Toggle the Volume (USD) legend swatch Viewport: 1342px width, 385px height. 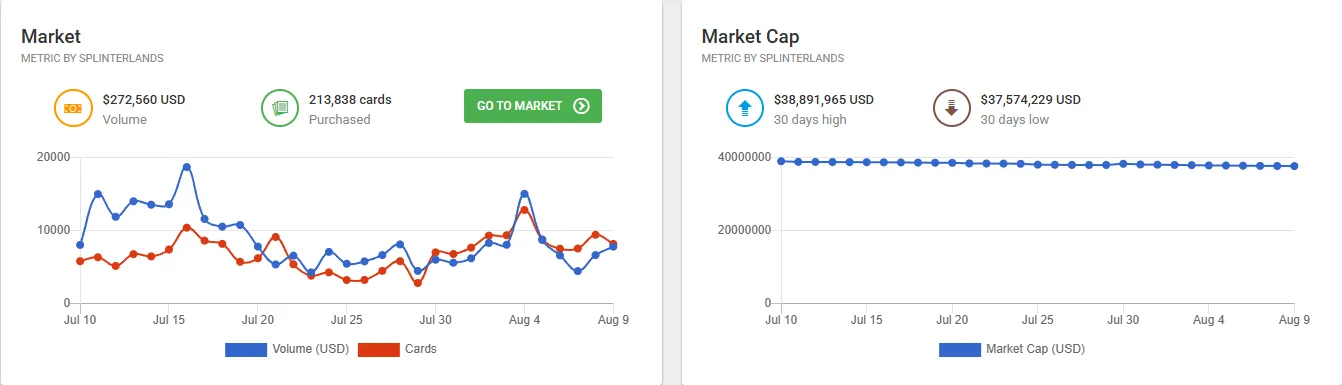pos(245,349)
